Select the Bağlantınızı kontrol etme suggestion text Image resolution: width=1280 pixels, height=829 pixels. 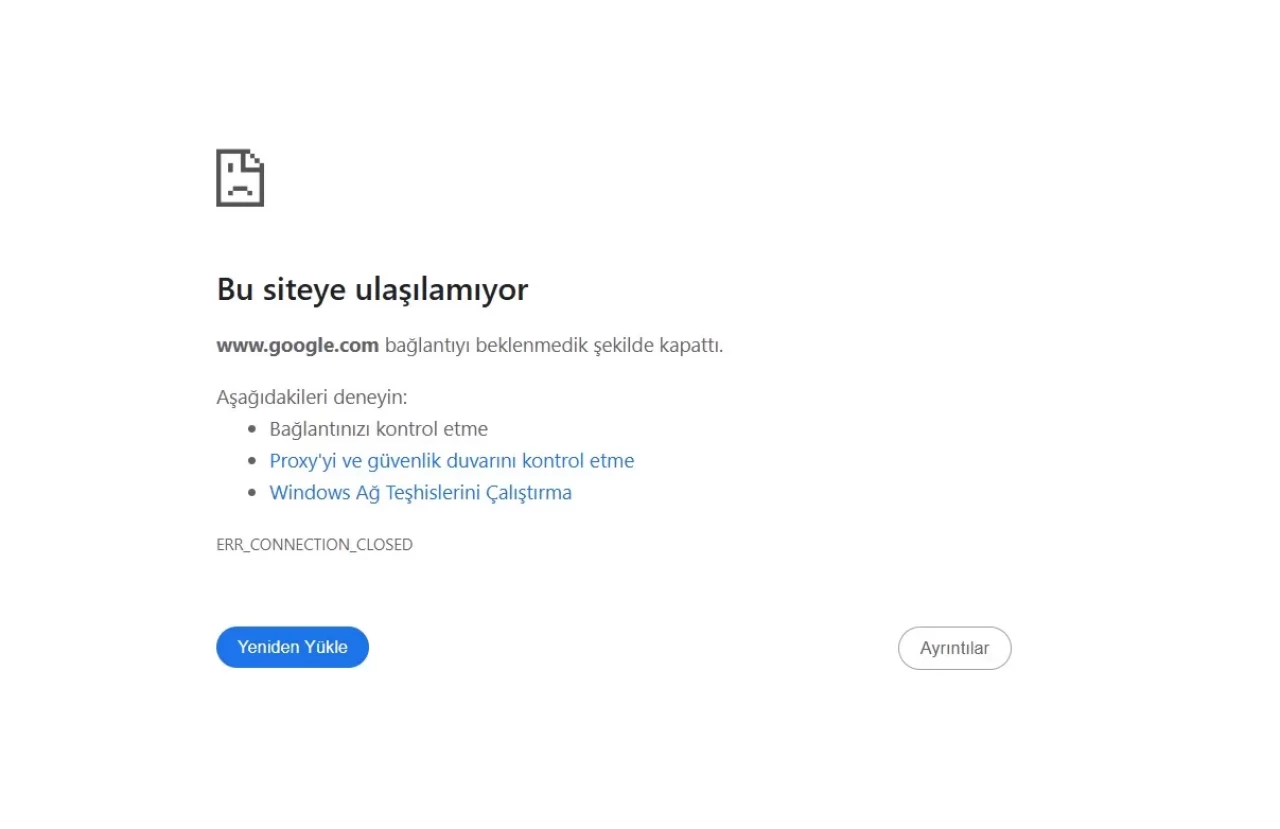point(378,428)
